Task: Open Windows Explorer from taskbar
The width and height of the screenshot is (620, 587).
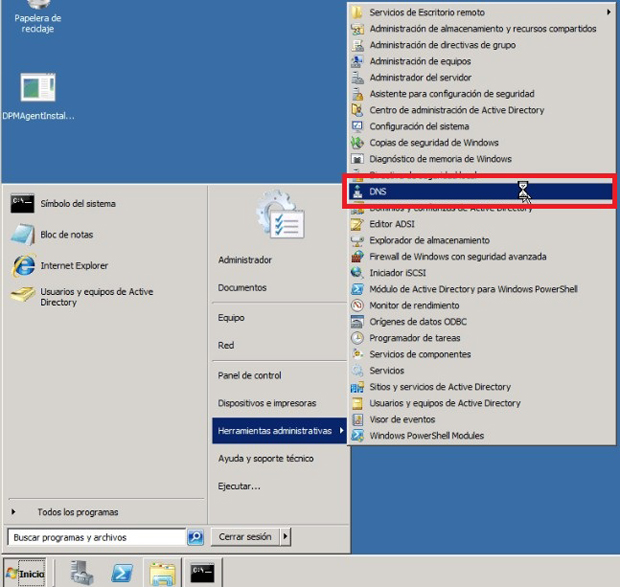Action: pyautogui.click(x=162, y=572)
